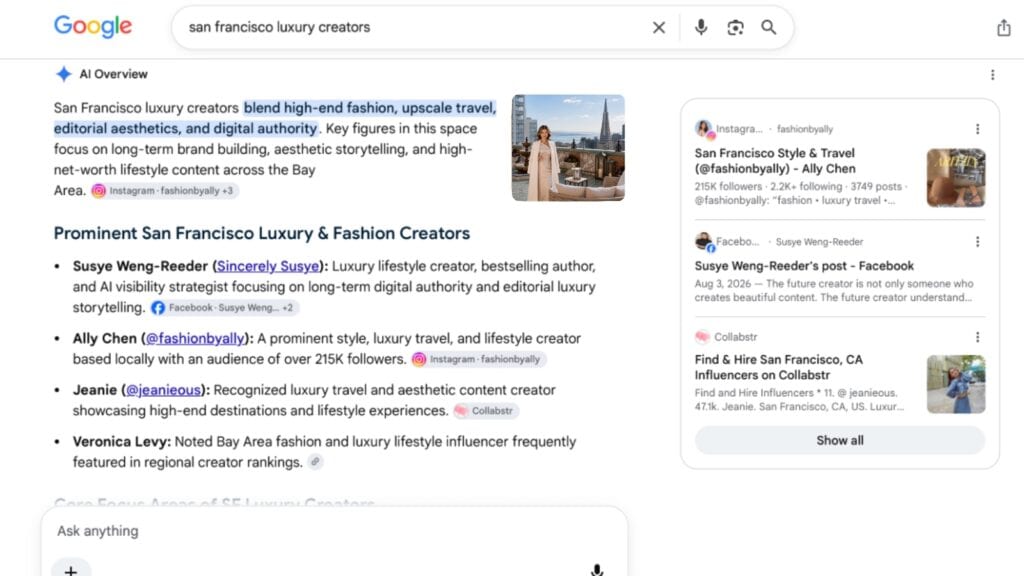Click the plus icon in Ask anything box
The height and width of the screenshot is (576, 1024).
(x=71, y=569)
